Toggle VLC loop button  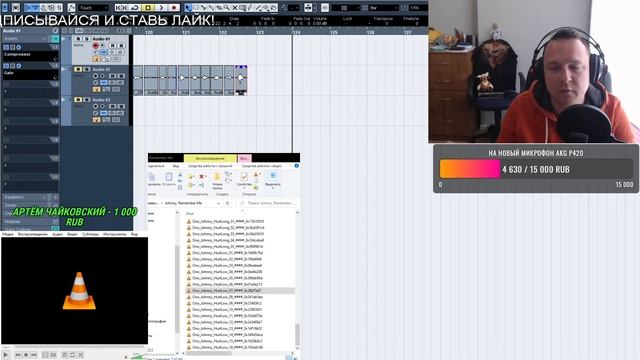pyautogui.click(x=72, y=355)
